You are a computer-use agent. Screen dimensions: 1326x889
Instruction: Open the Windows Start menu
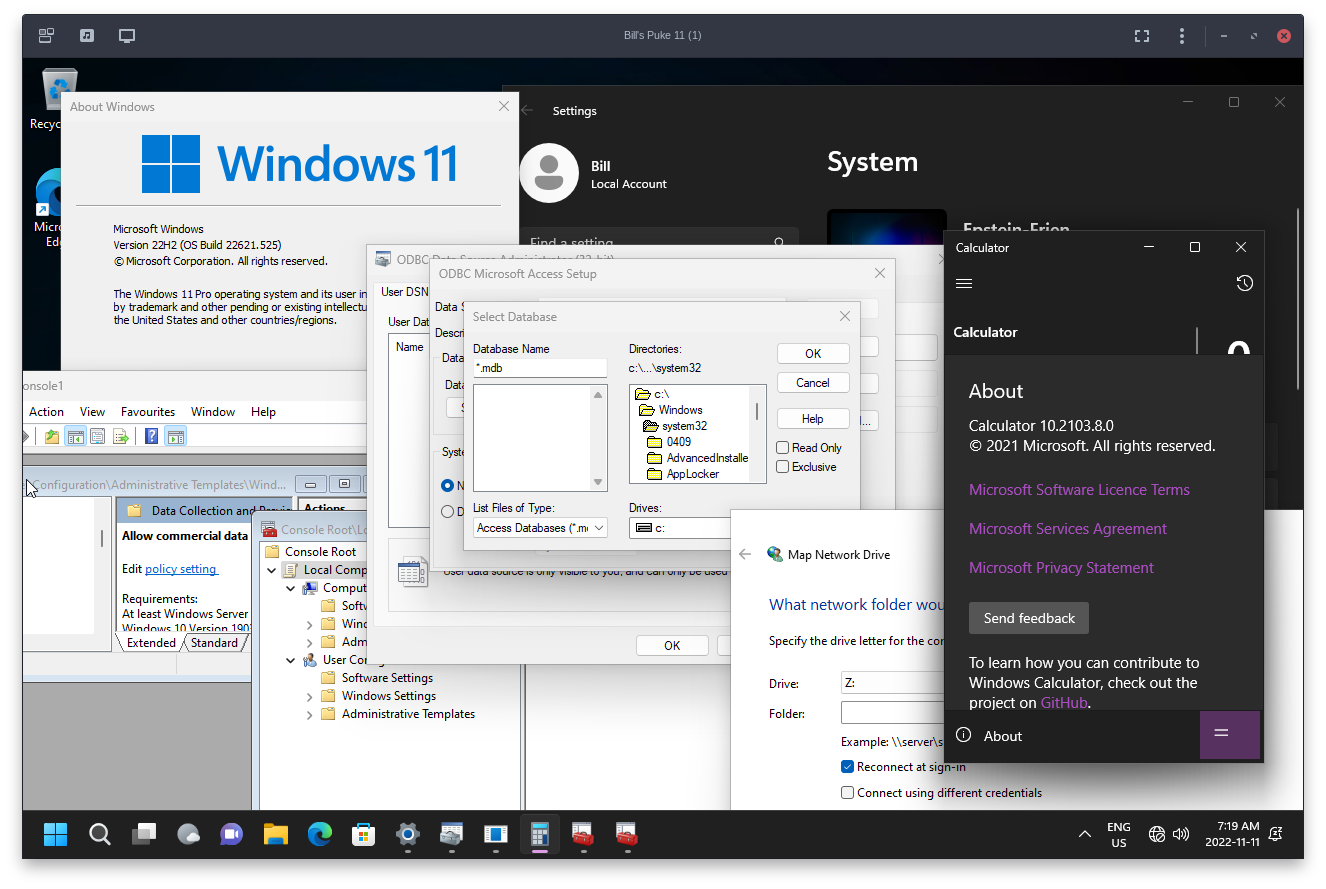[56, 833]
